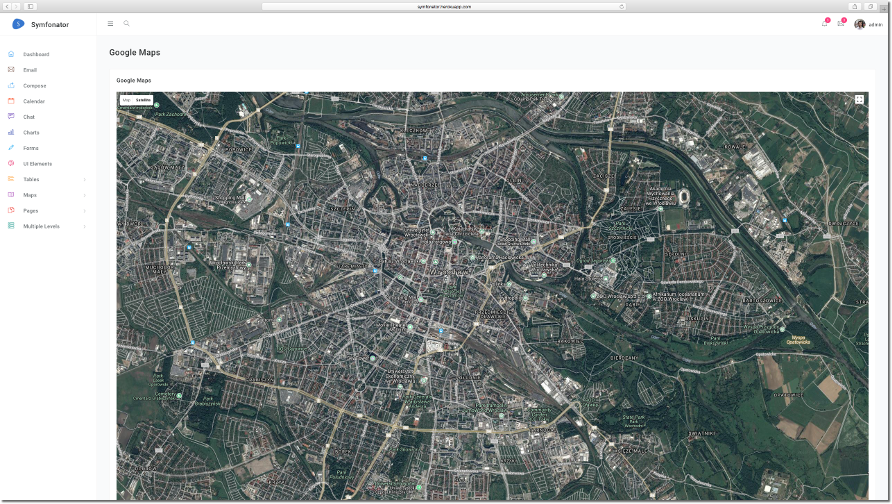Open Pages from the sidebar
892x504 pixels.
(30, 210)
